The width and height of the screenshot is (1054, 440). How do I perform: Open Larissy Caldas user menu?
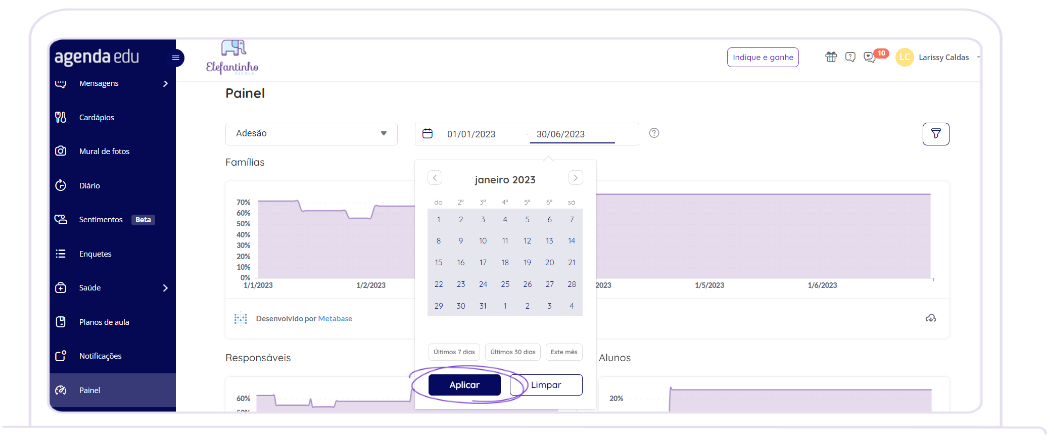click(x=940, y=57)
